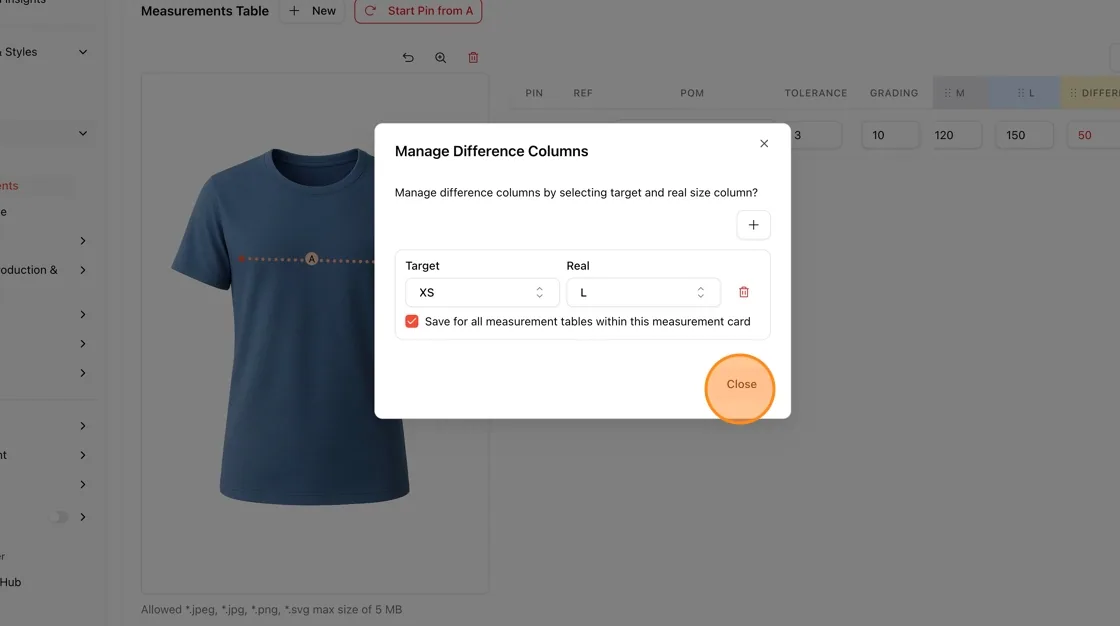Click the Start Pin from A button
Screen dimensions: 1120x626
[418, 11]
